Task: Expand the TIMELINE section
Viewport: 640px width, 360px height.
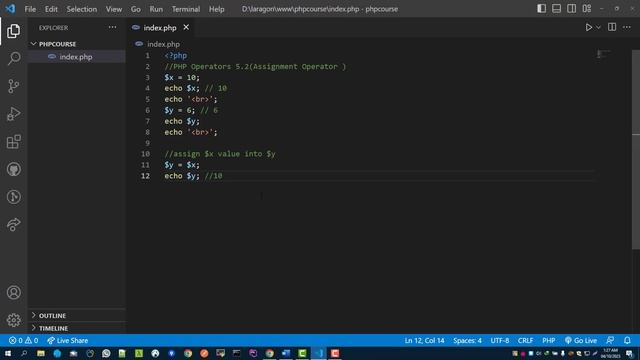Action: pyautogui.click(x=77, y=328)
